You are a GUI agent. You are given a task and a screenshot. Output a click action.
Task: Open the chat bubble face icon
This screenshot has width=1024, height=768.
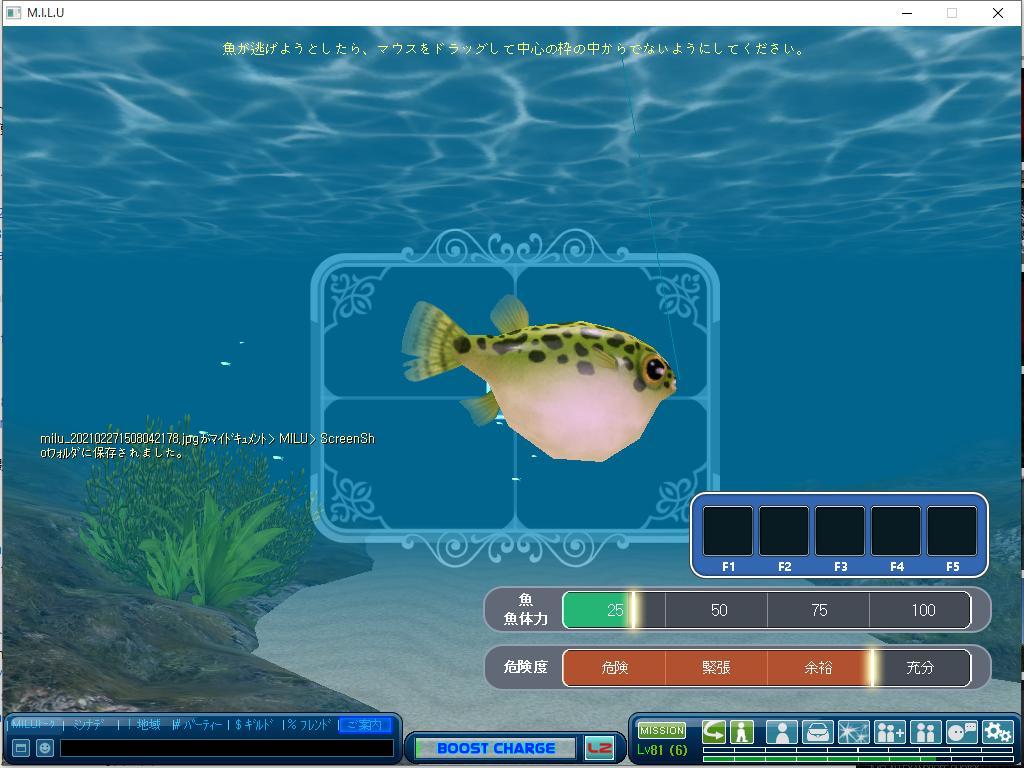click(x=961, y=733)
